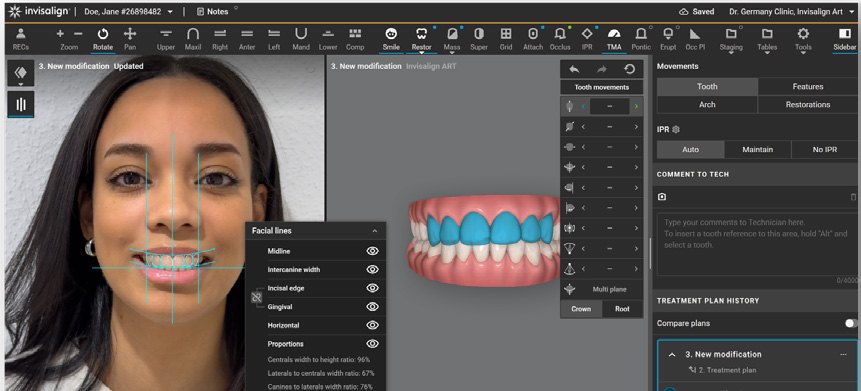Screen dimensions: 861x391
Task: Toggle the Occ Pl occlusal plane tool
Action: tap(695, 39)
